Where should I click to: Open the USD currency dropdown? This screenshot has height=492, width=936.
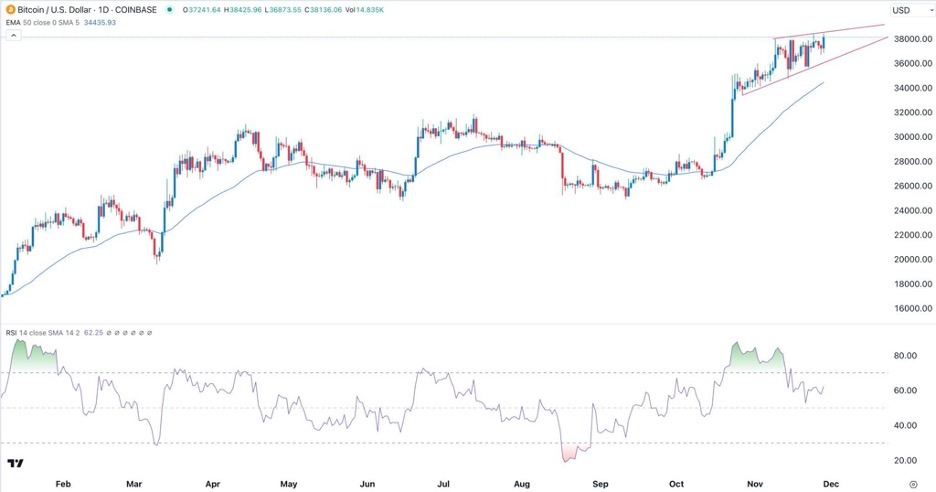pos(911,10)
